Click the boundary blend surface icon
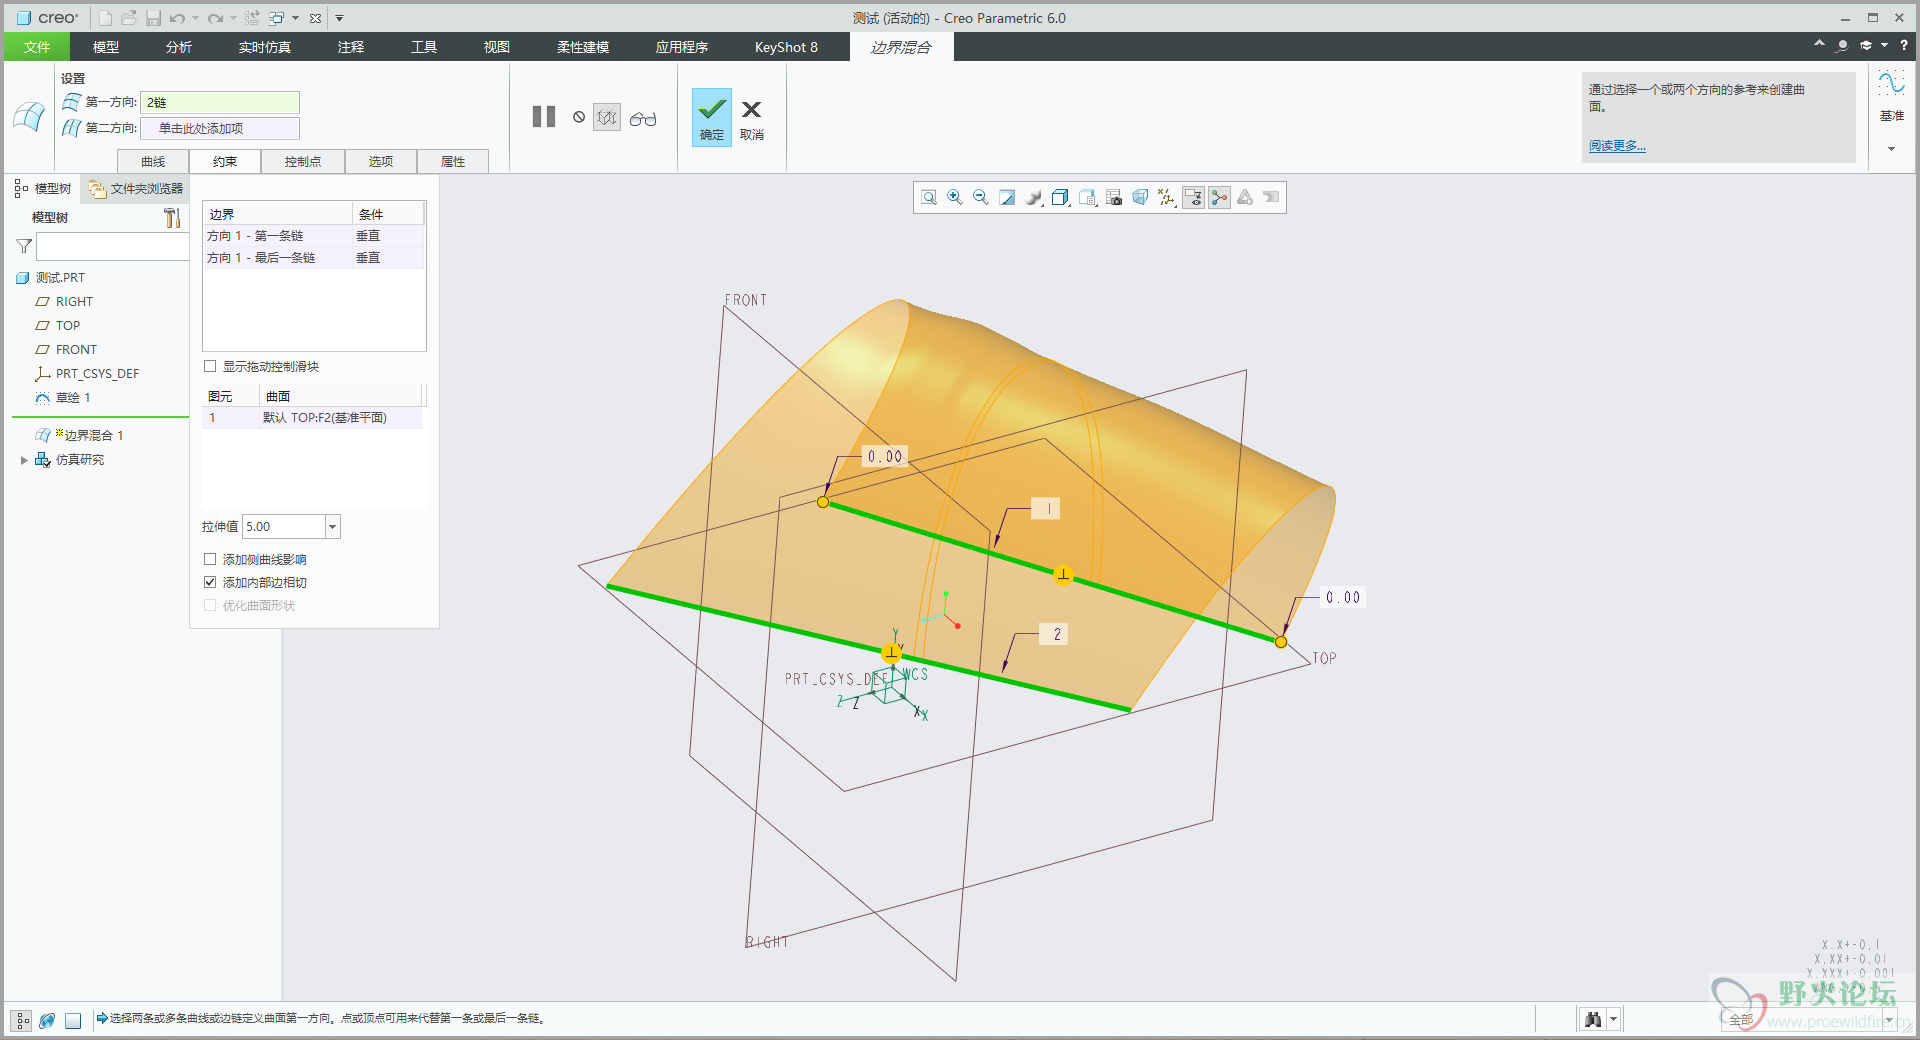This screenshot has width=1920, height=1040. tap(29, 117)
